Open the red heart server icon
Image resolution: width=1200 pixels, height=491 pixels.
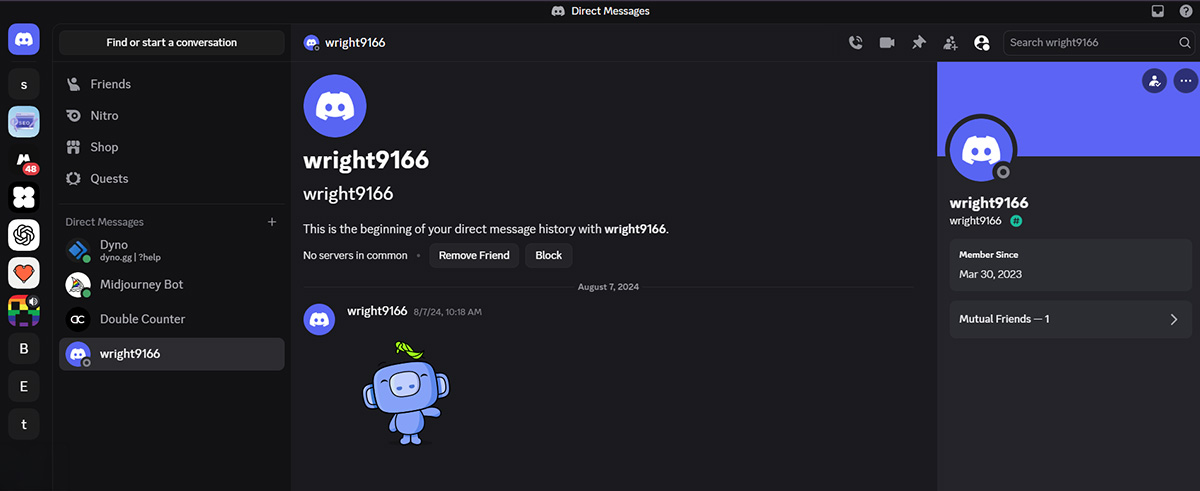pos(24,273)
